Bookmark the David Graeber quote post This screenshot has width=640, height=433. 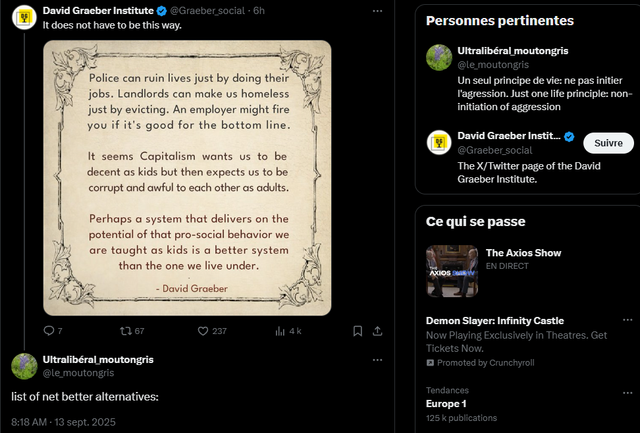click(x=357, y=331)
